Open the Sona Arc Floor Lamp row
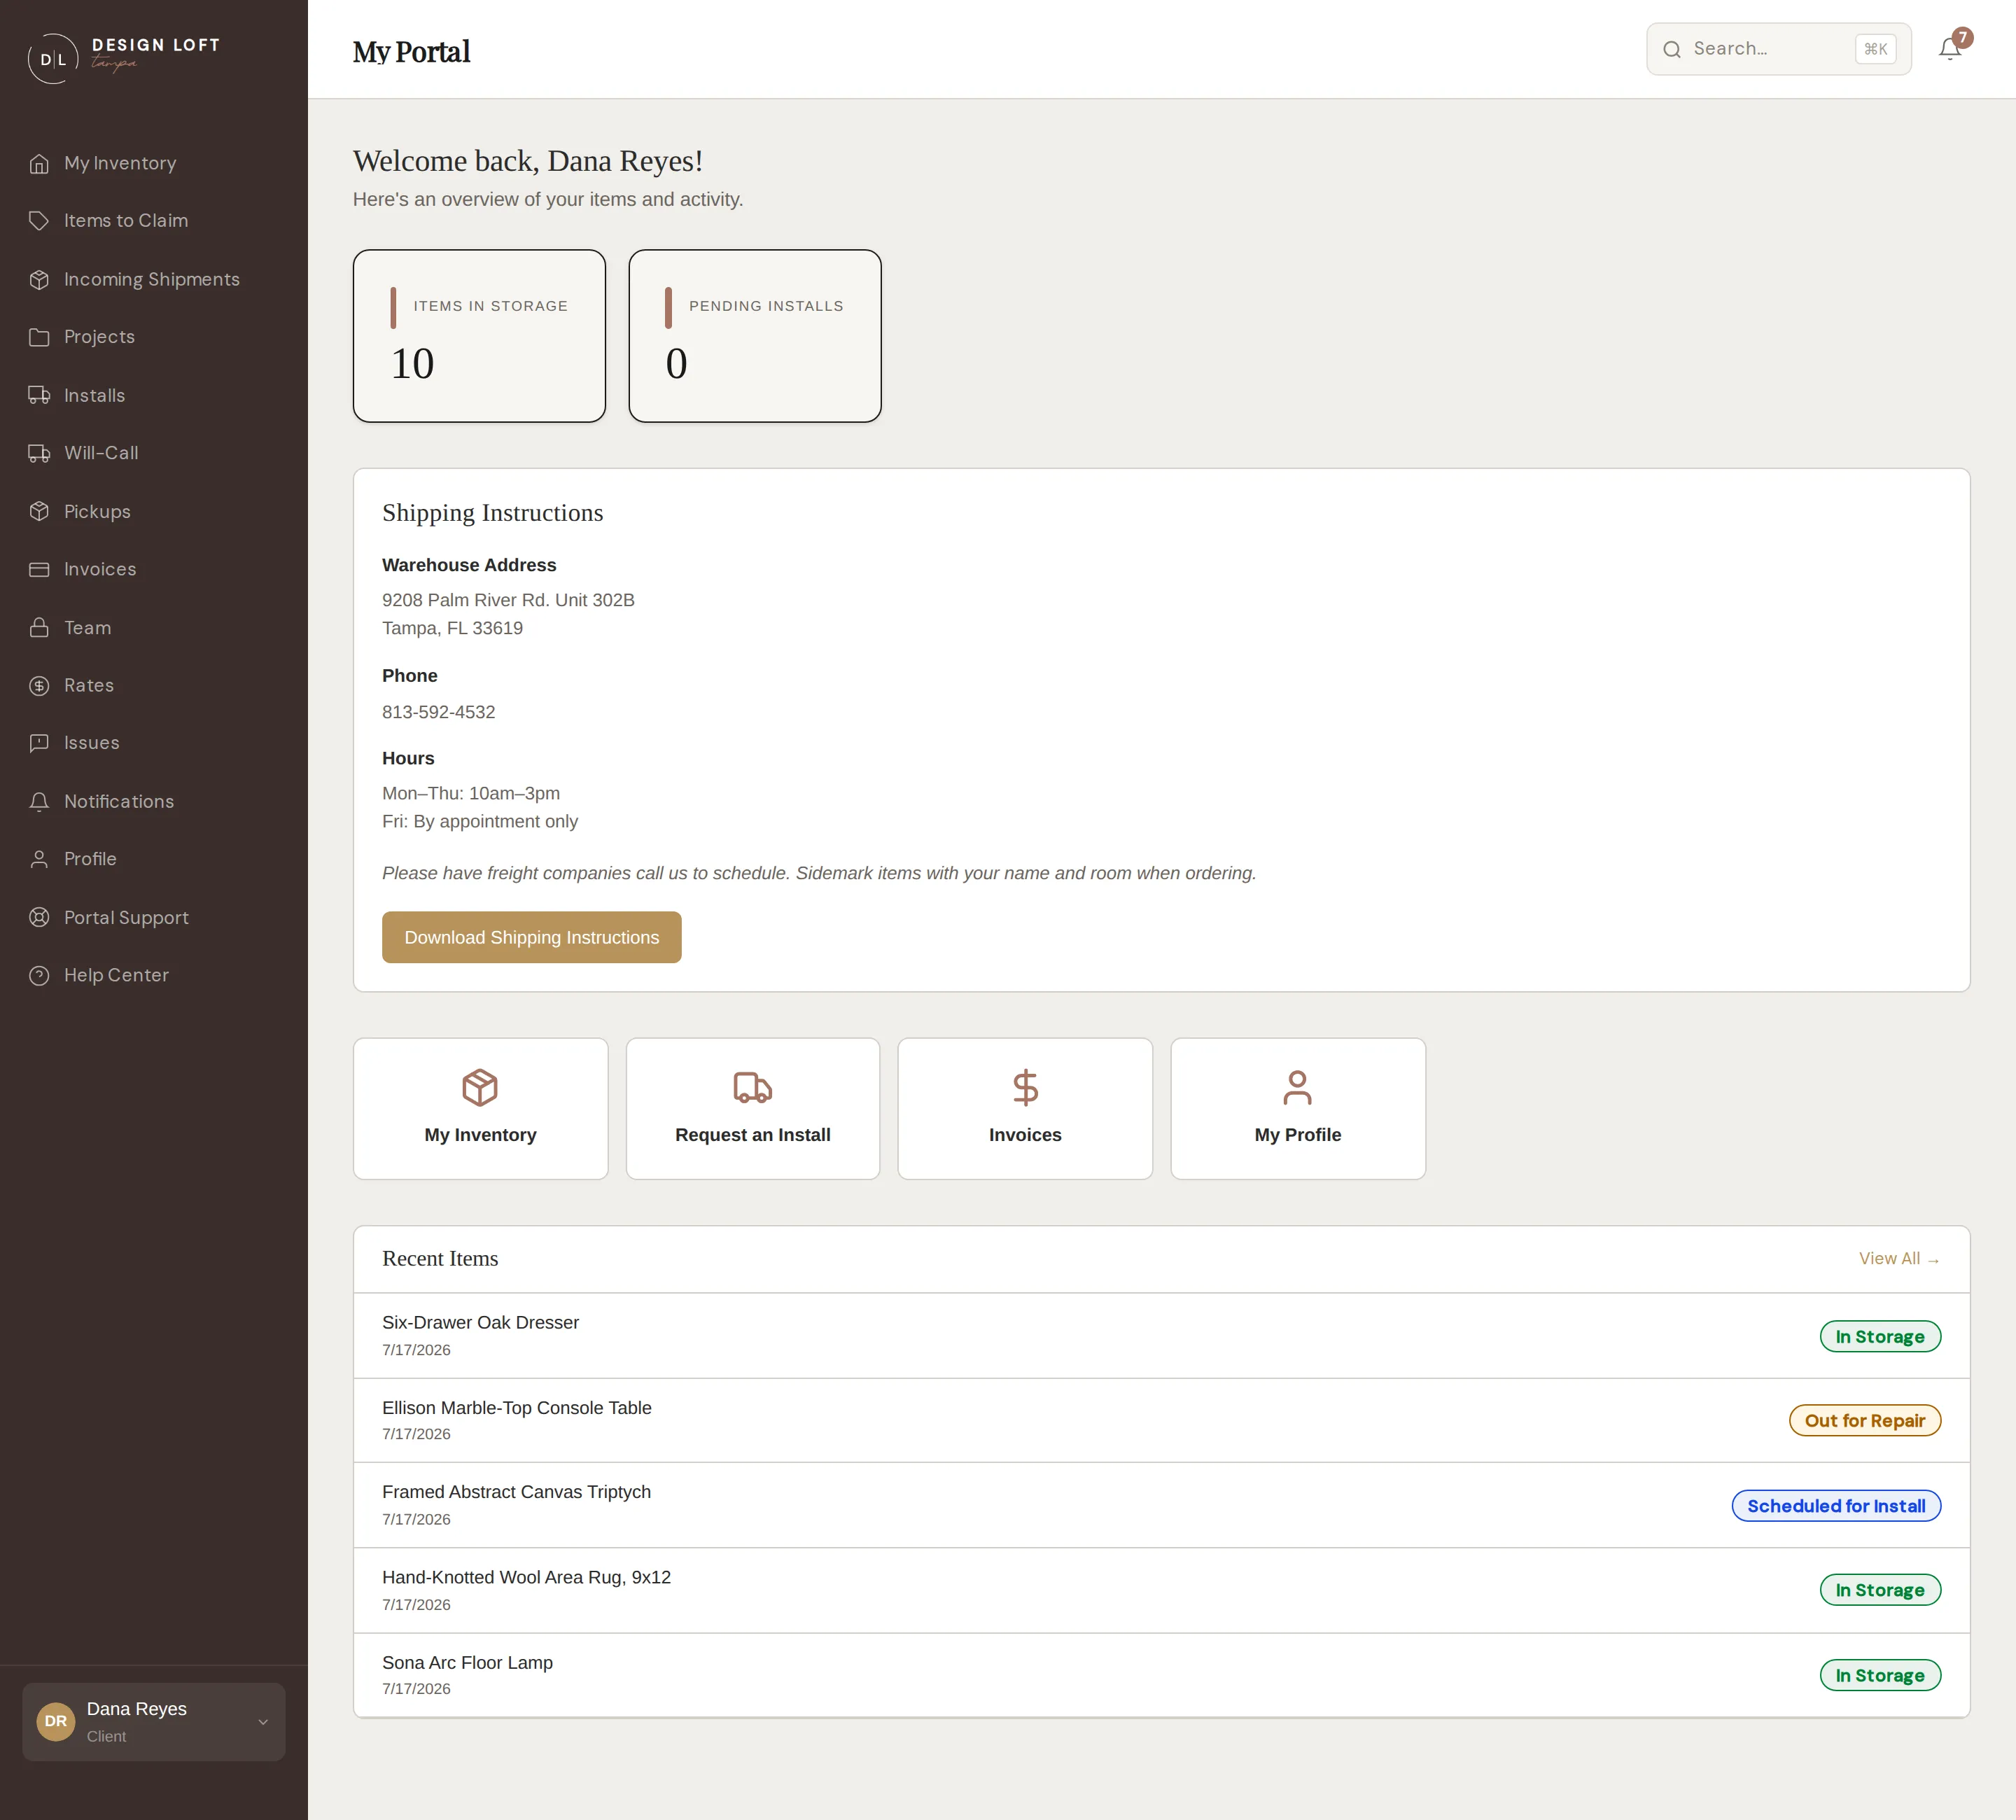 (1161, 1675)
